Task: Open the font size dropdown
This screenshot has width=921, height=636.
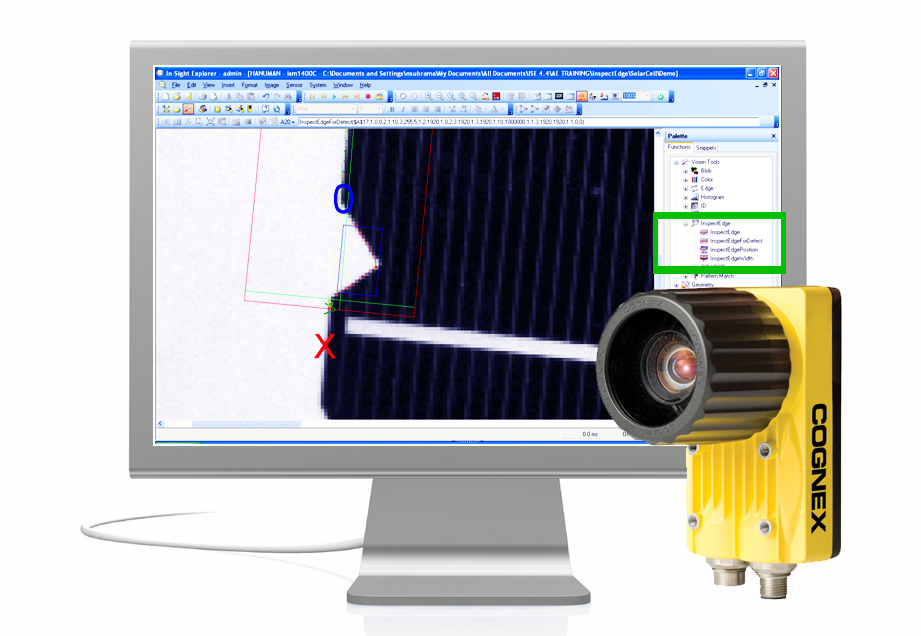Action: click(x=379, y=109)
